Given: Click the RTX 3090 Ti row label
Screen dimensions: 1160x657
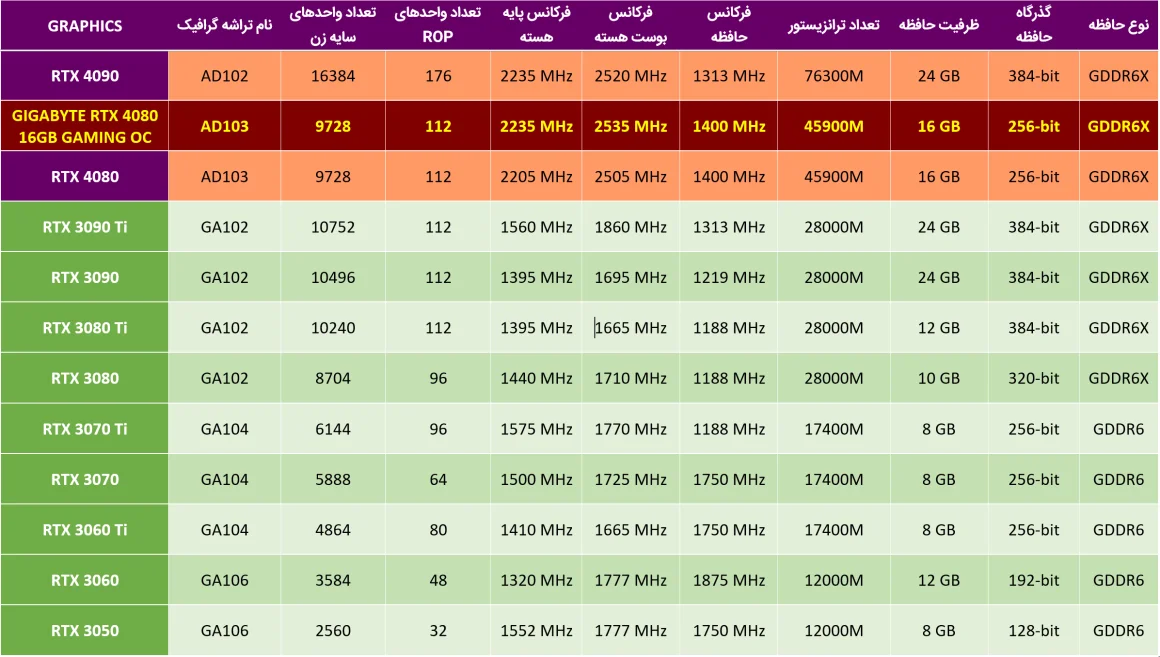Looking at the screenshot, I should point(84,227).
